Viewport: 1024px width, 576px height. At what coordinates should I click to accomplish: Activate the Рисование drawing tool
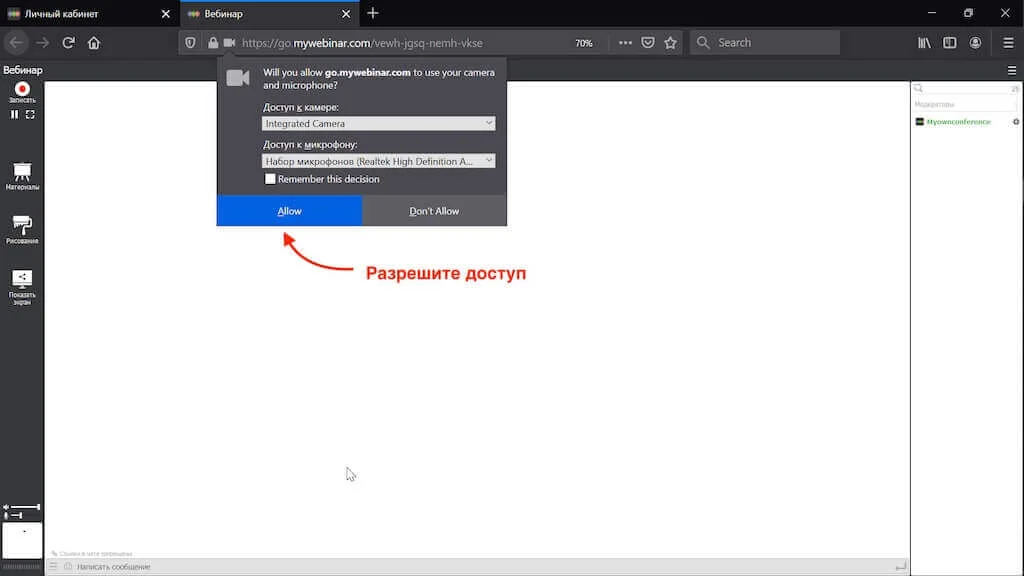22,225
